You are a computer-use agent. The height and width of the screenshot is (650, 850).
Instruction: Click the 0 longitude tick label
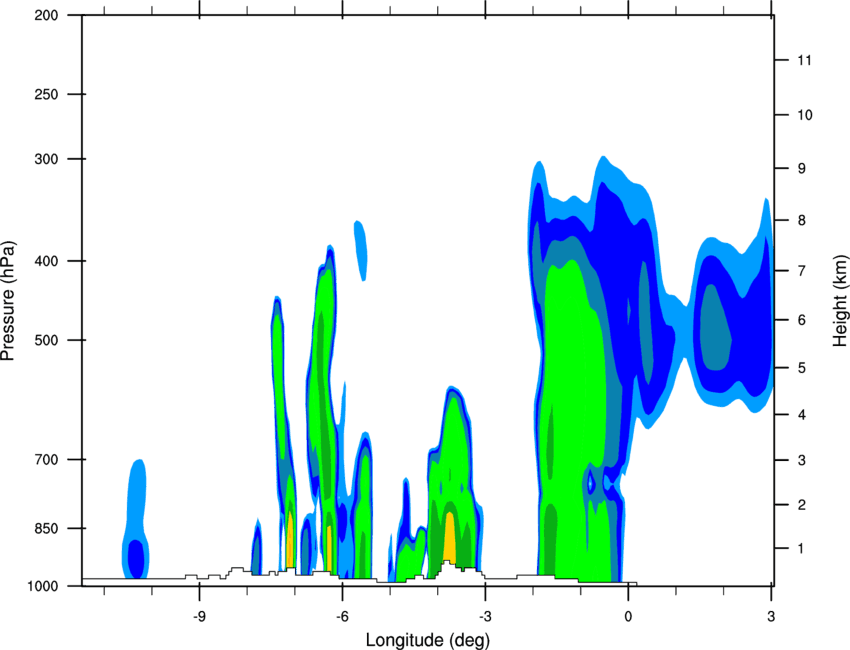point(628,617)
